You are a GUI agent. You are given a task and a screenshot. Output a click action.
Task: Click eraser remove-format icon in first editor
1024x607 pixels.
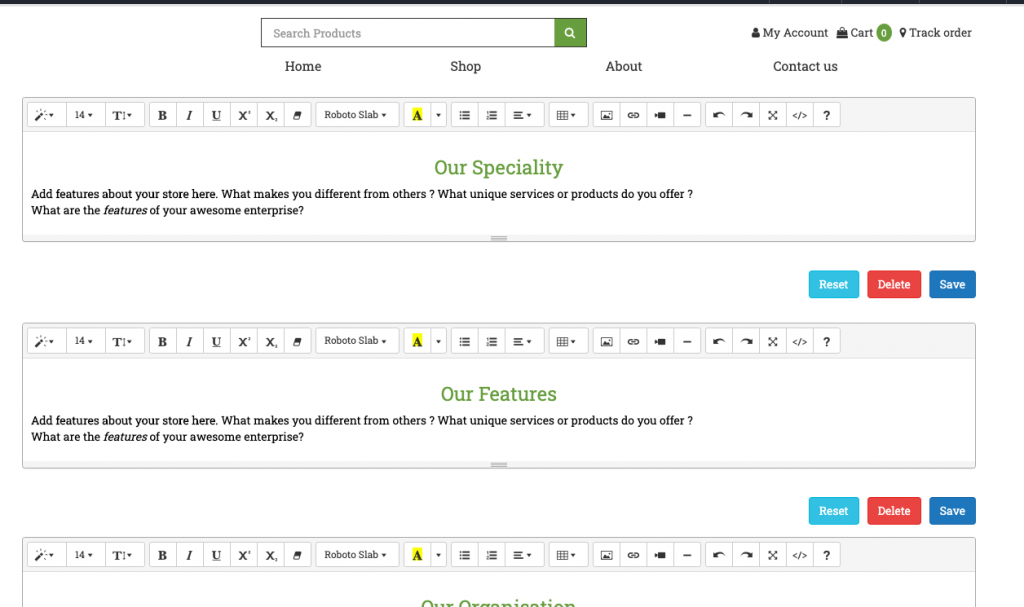[297, 115]
